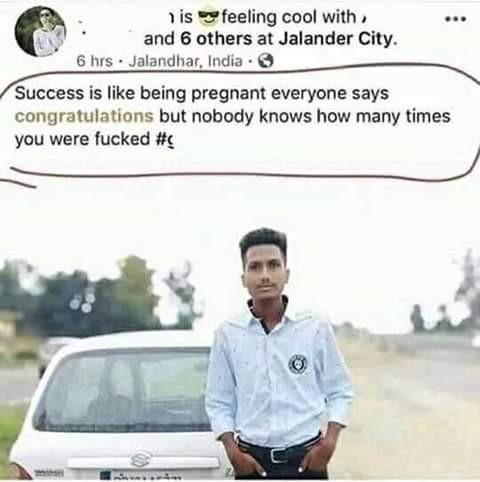This screenshot has width=480, height=482.
Task: Click the "feeling cool with" activity text
Action: 289,17
